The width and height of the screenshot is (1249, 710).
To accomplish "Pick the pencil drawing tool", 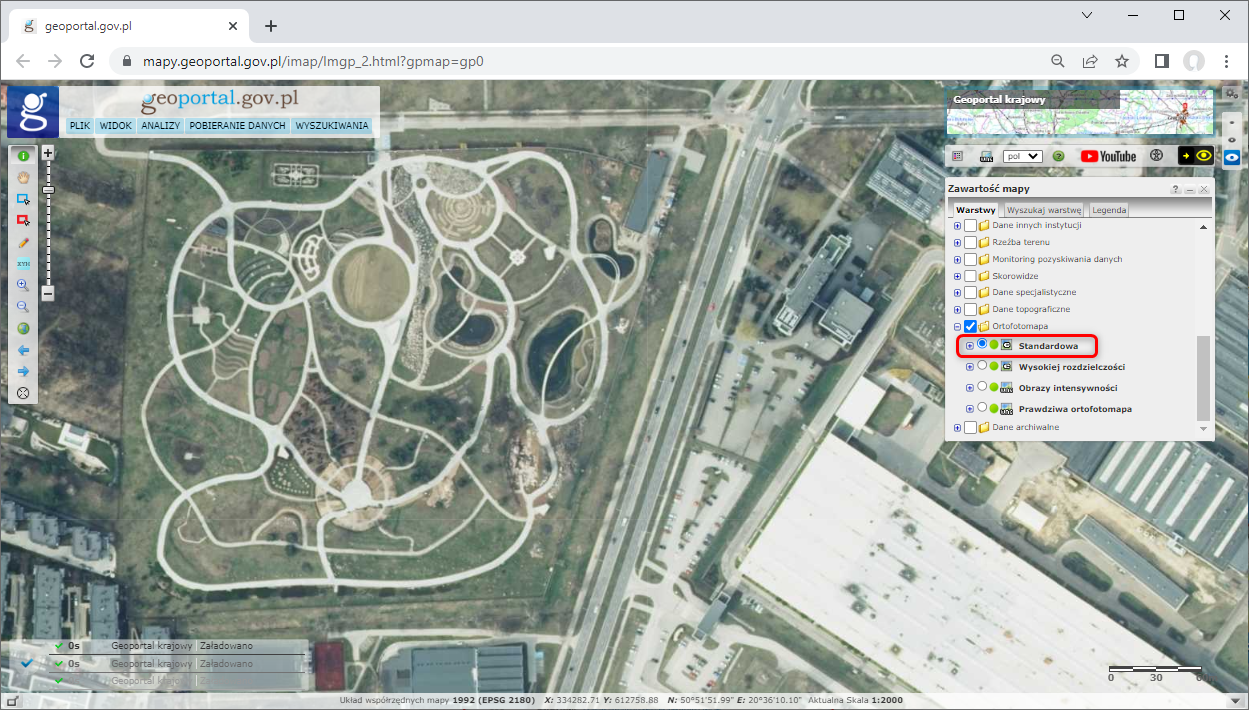I will click(23, 243).
